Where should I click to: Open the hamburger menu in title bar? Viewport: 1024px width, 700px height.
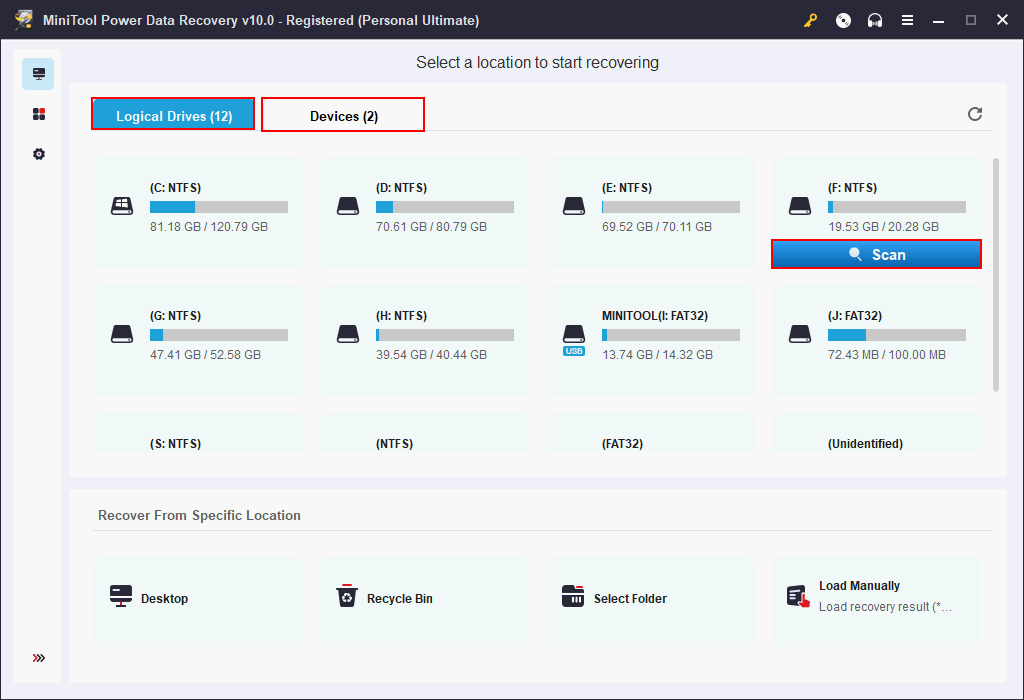907,20
